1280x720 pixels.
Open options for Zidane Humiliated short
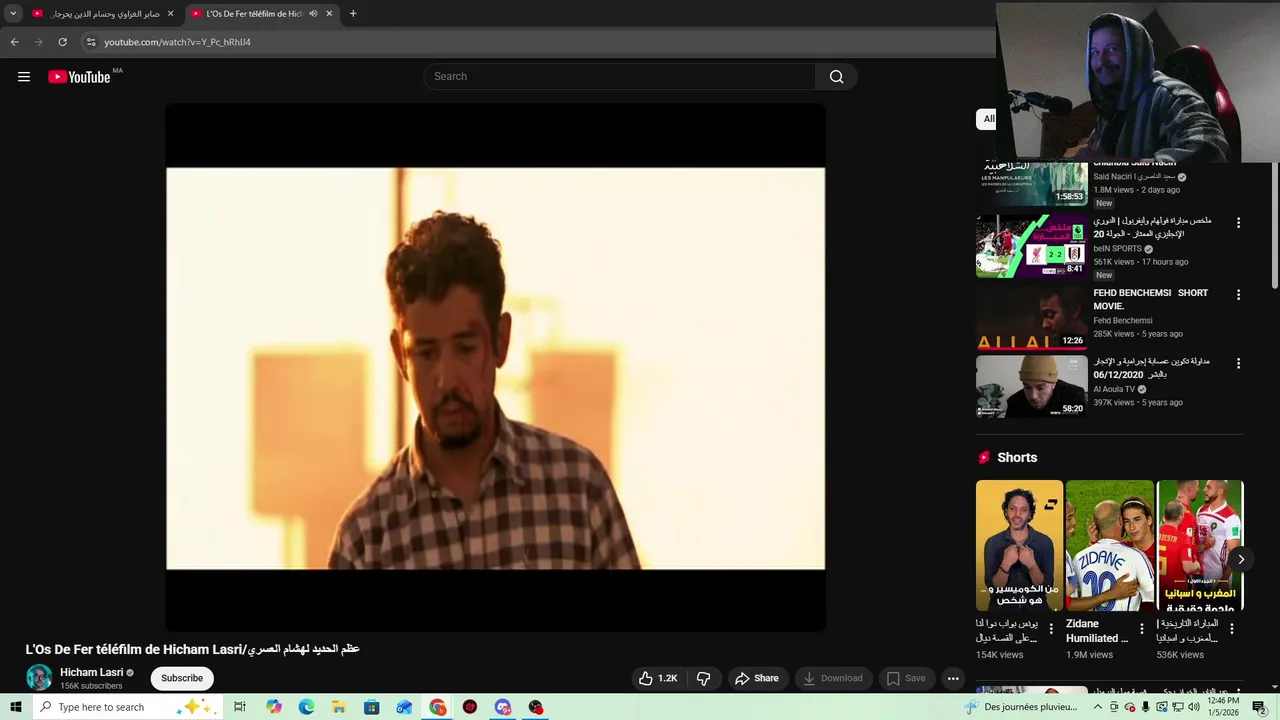(x=1141, y=629)
